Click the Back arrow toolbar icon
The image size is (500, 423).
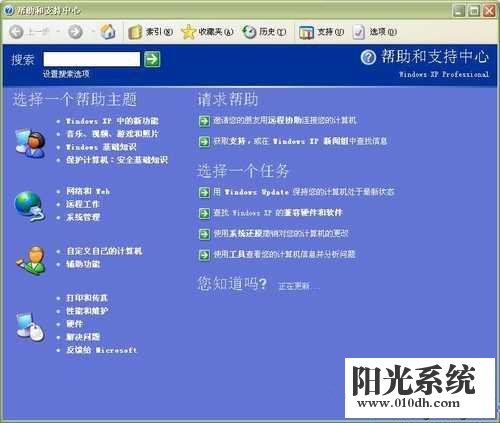coord(16,32)
